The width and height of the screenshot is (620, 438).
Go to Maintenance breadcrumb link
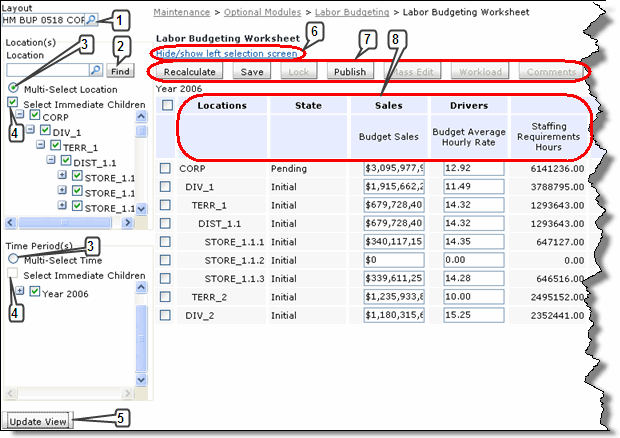pos(184,11)
